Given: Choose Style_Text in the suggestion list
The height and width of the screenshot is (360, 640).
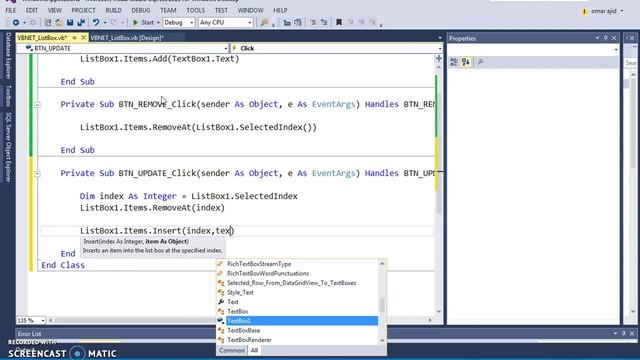Looking at the screenshot, I should [240, 292].
